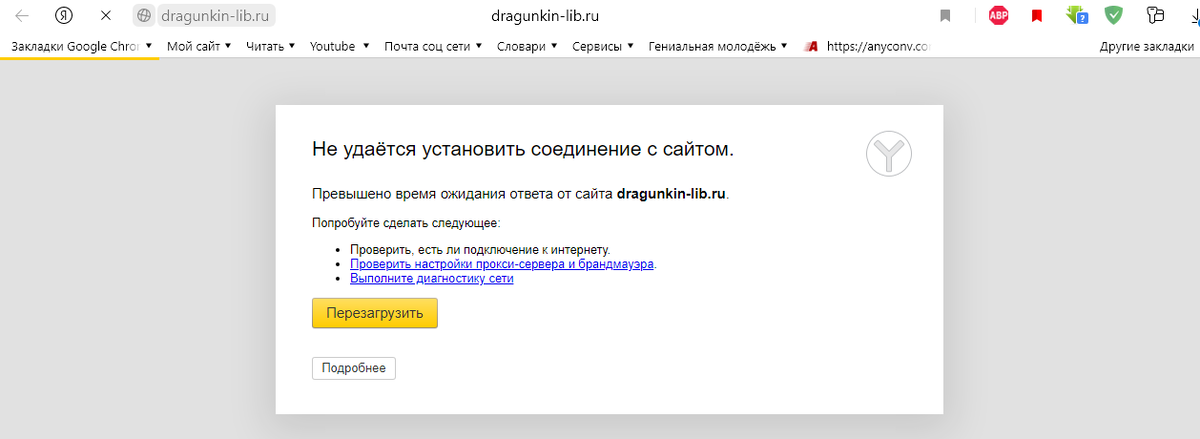The height and width of the screenshot is (439, 1200).
Task: Click heading Не удаётся установить соединение с сайтом
Action: pyautogui.click(x=523, y=150)
